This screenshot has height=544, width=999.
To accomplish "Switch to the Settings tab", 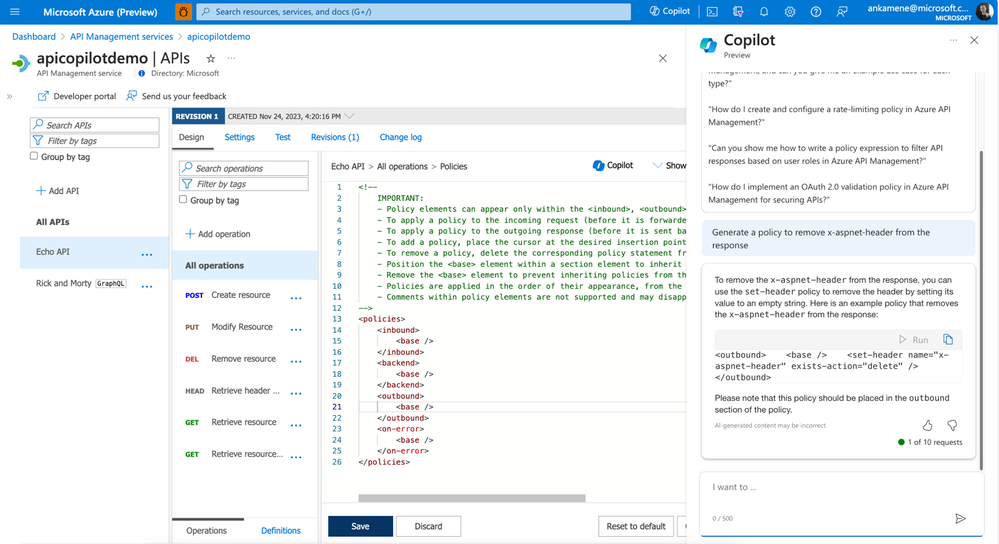I will [x=240, y=138].
